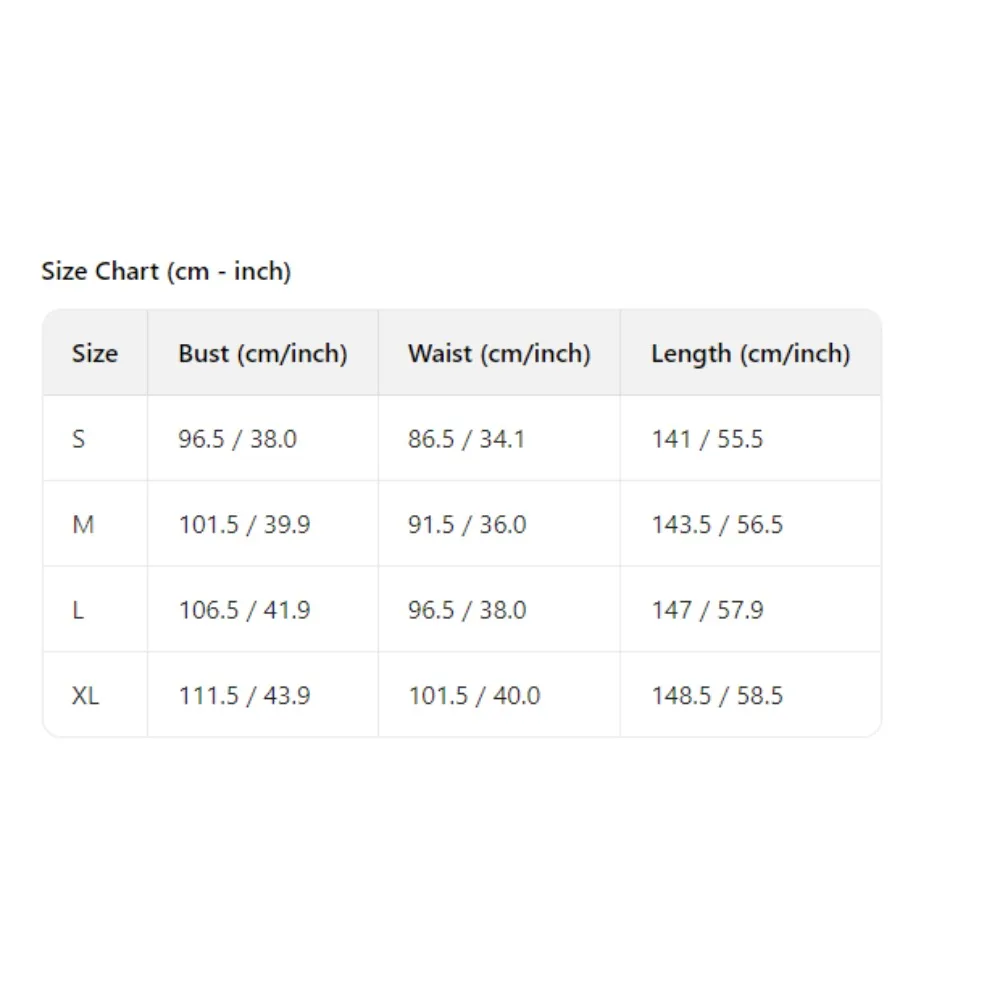The image size is (1000, 1000).
Task: Click length value 143.5 / 56.5
Action: click(x=717, y=524)
